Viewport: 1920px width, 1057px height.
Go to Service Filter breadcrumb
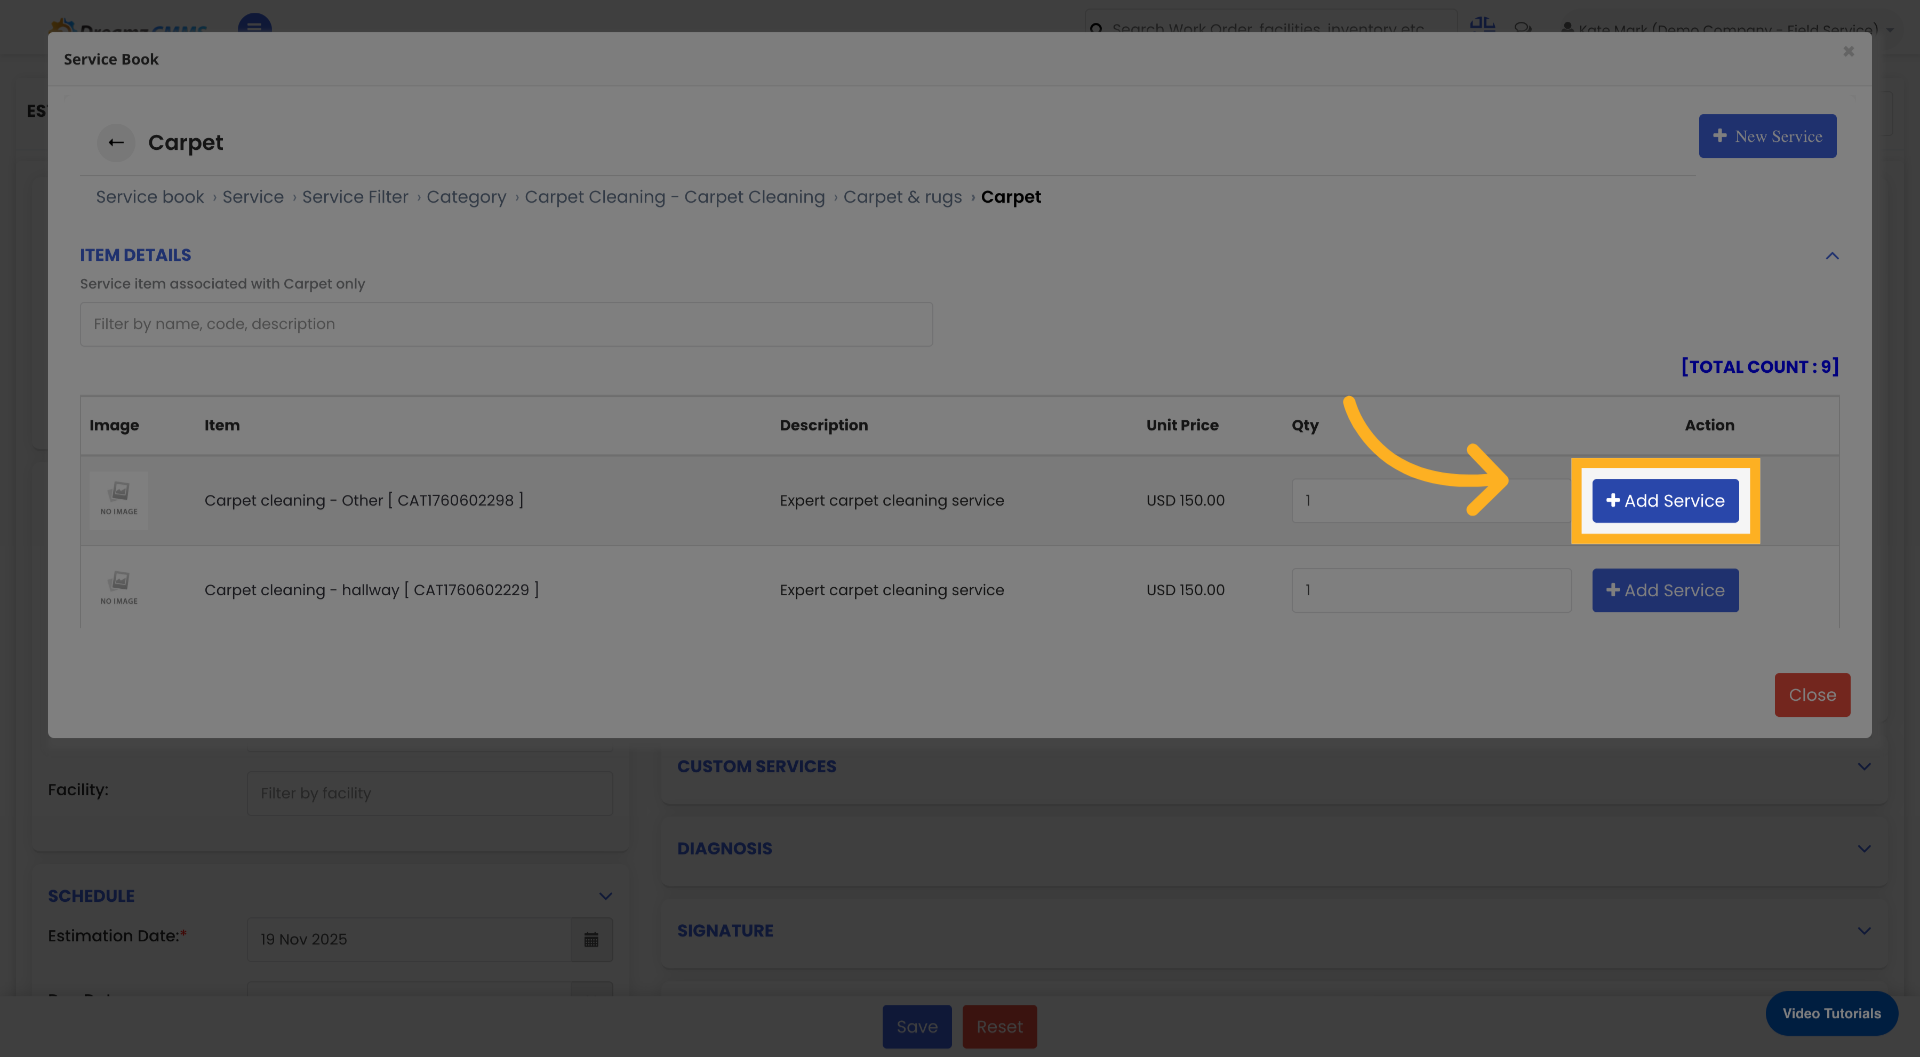(355, 197)
